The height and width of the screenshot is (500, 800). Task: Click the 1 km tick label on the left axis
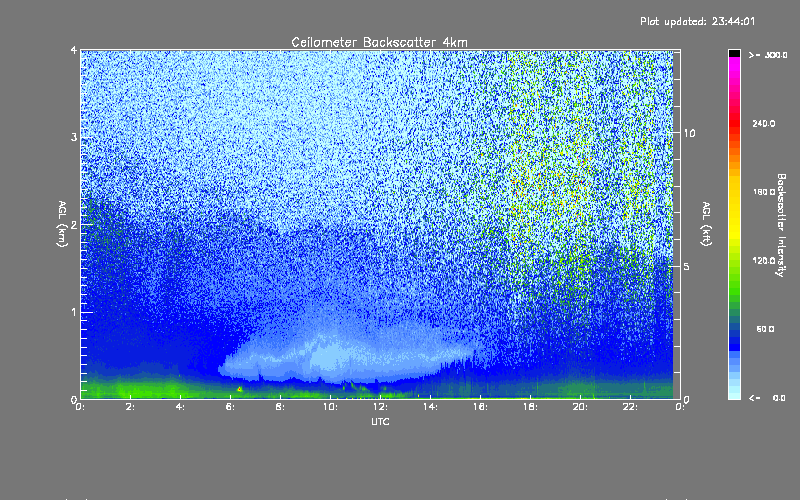(x=74, y=312)
